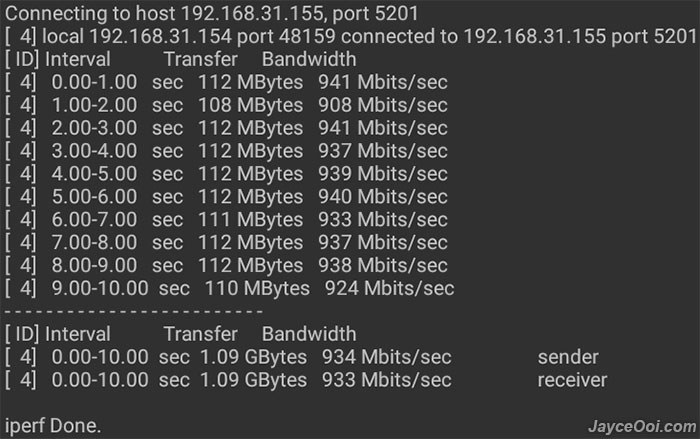700x439 pixels.
Task: Select the second 'Interval' header in summary
Action: click(77, 334)
